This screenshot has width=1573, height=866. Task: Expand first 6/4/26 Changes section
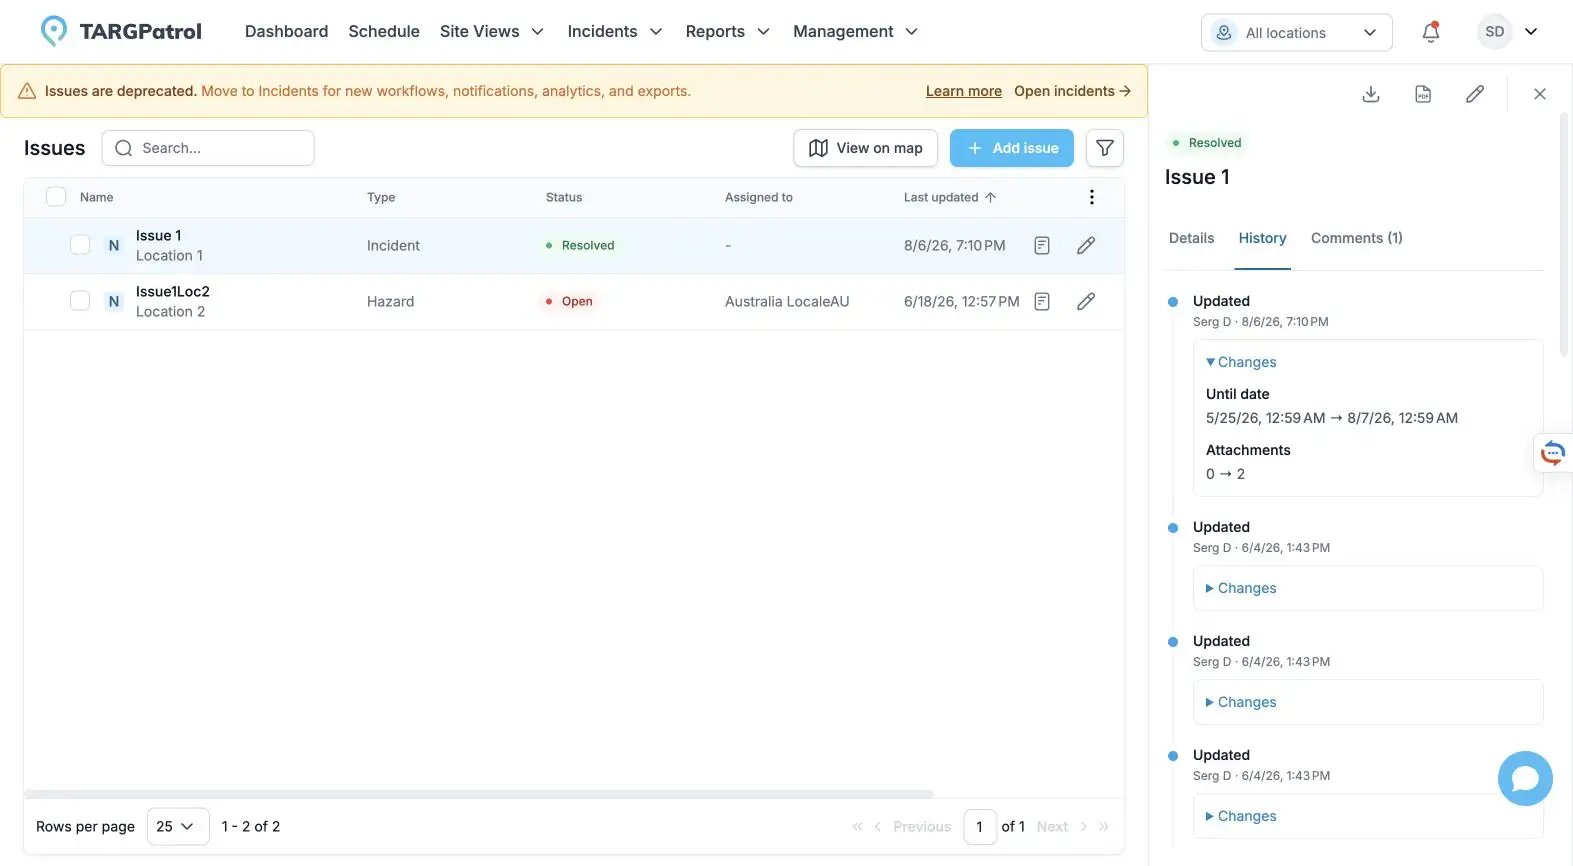click(x=1241, y=588)
